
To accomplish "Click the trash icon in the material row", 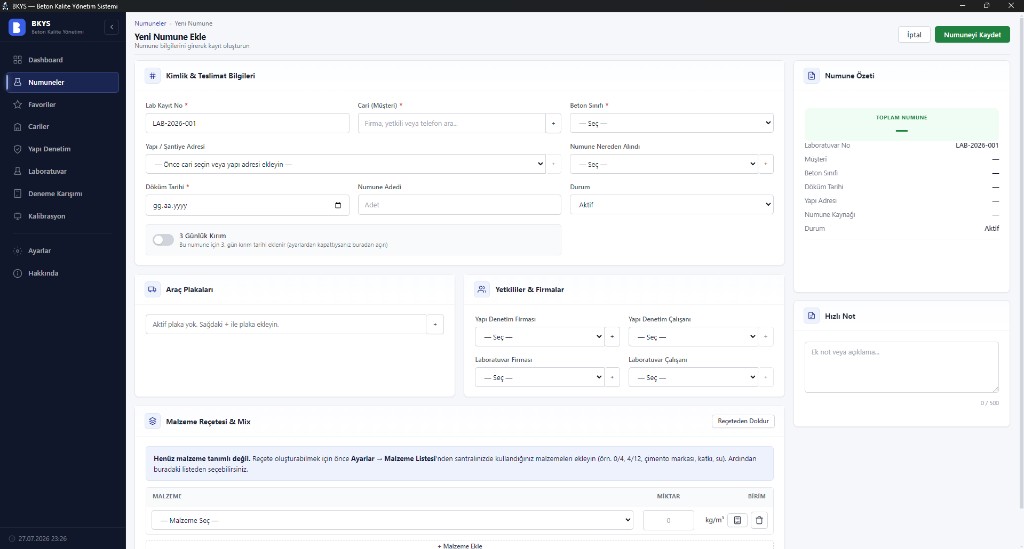I will pos(759,520).
